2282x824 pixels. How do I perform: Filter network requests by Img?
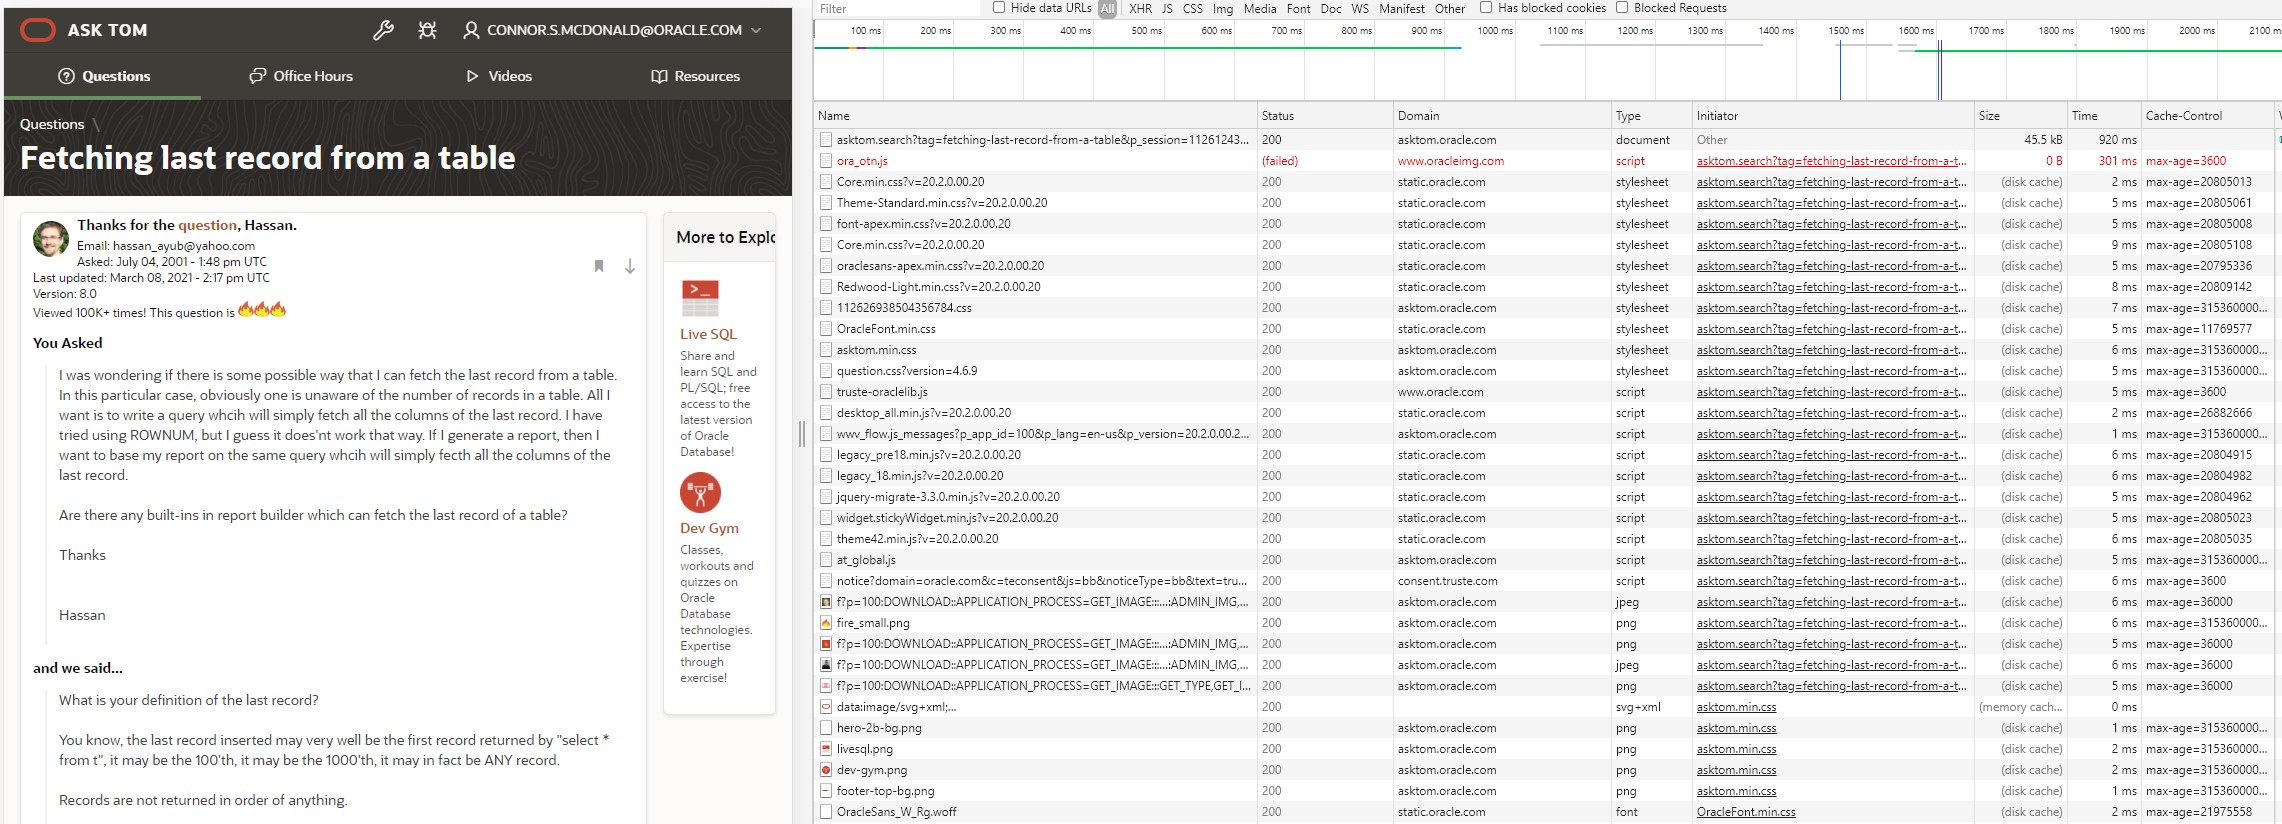(x=1223, y=8)
